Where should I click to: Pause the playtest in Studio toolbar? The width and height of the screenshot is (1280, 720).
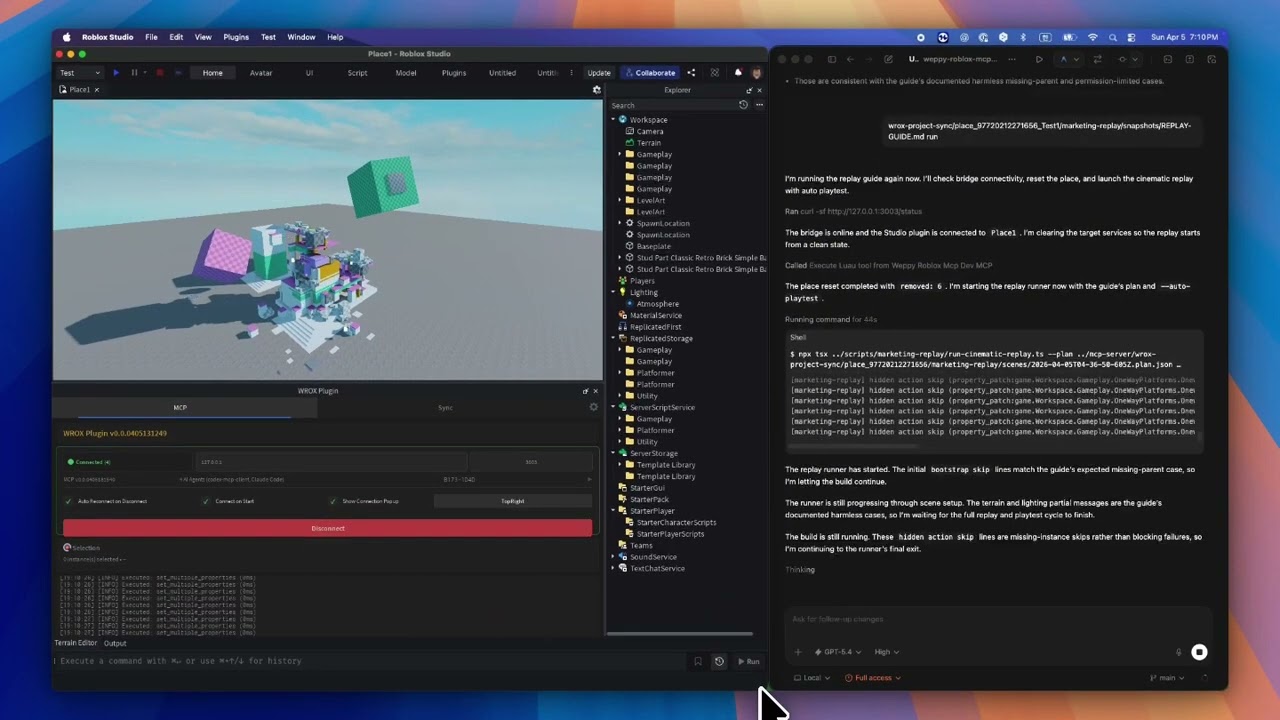(x=134, y=73)
